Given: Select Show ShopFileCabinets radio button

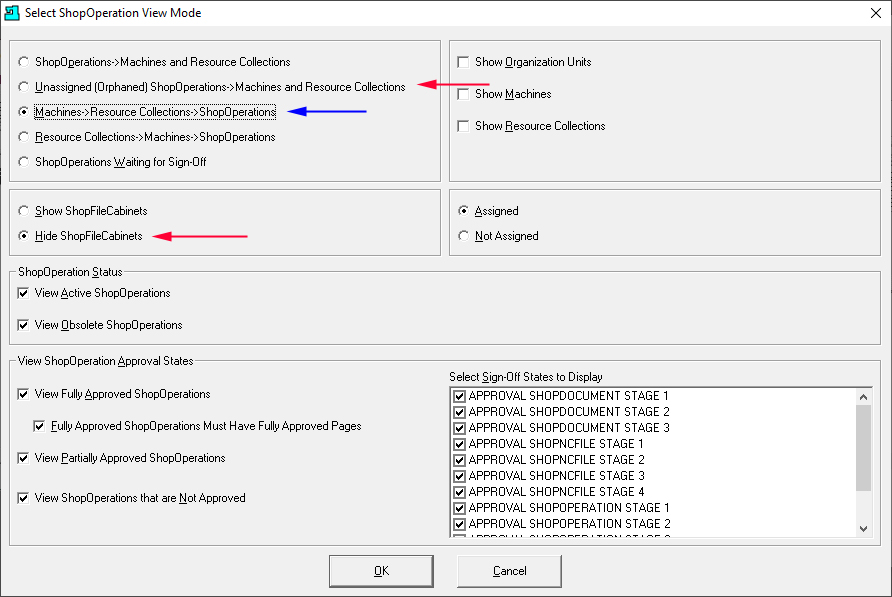Looking at the screenshot, I should [x=23, y=211].
